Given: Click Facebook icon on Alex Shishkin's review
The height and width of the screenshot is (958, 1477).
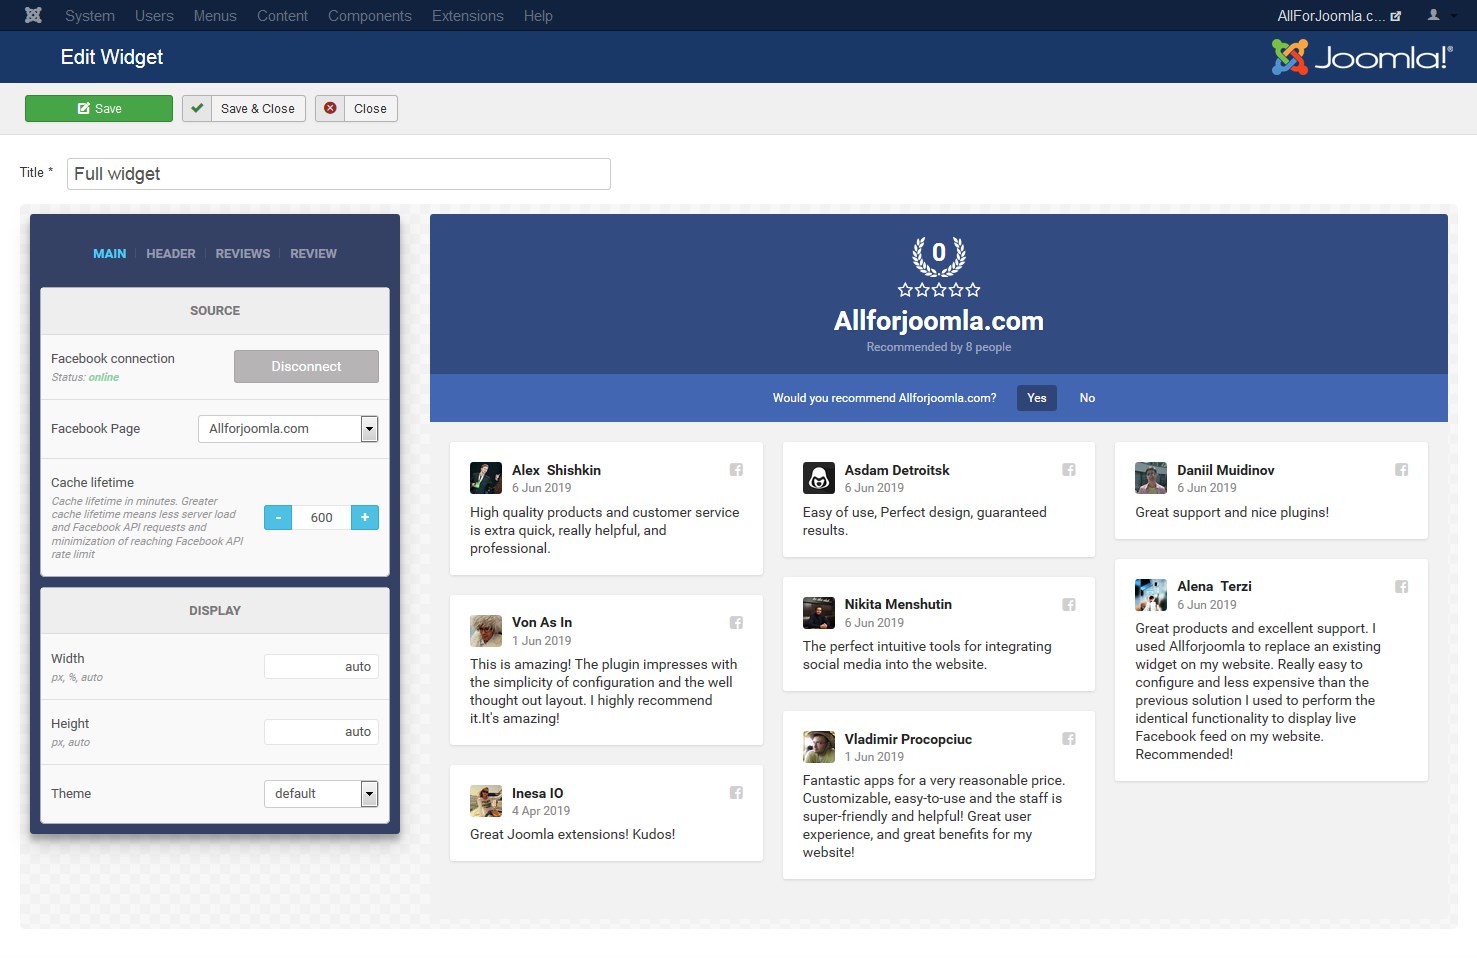Looking at the screenshot, I should click(736, 470).
